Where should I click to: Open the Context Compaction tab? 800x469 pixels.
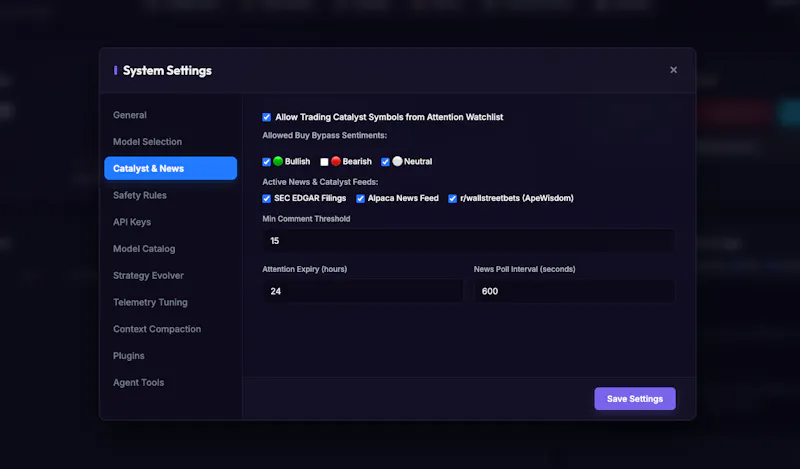(x=170, y=329)
